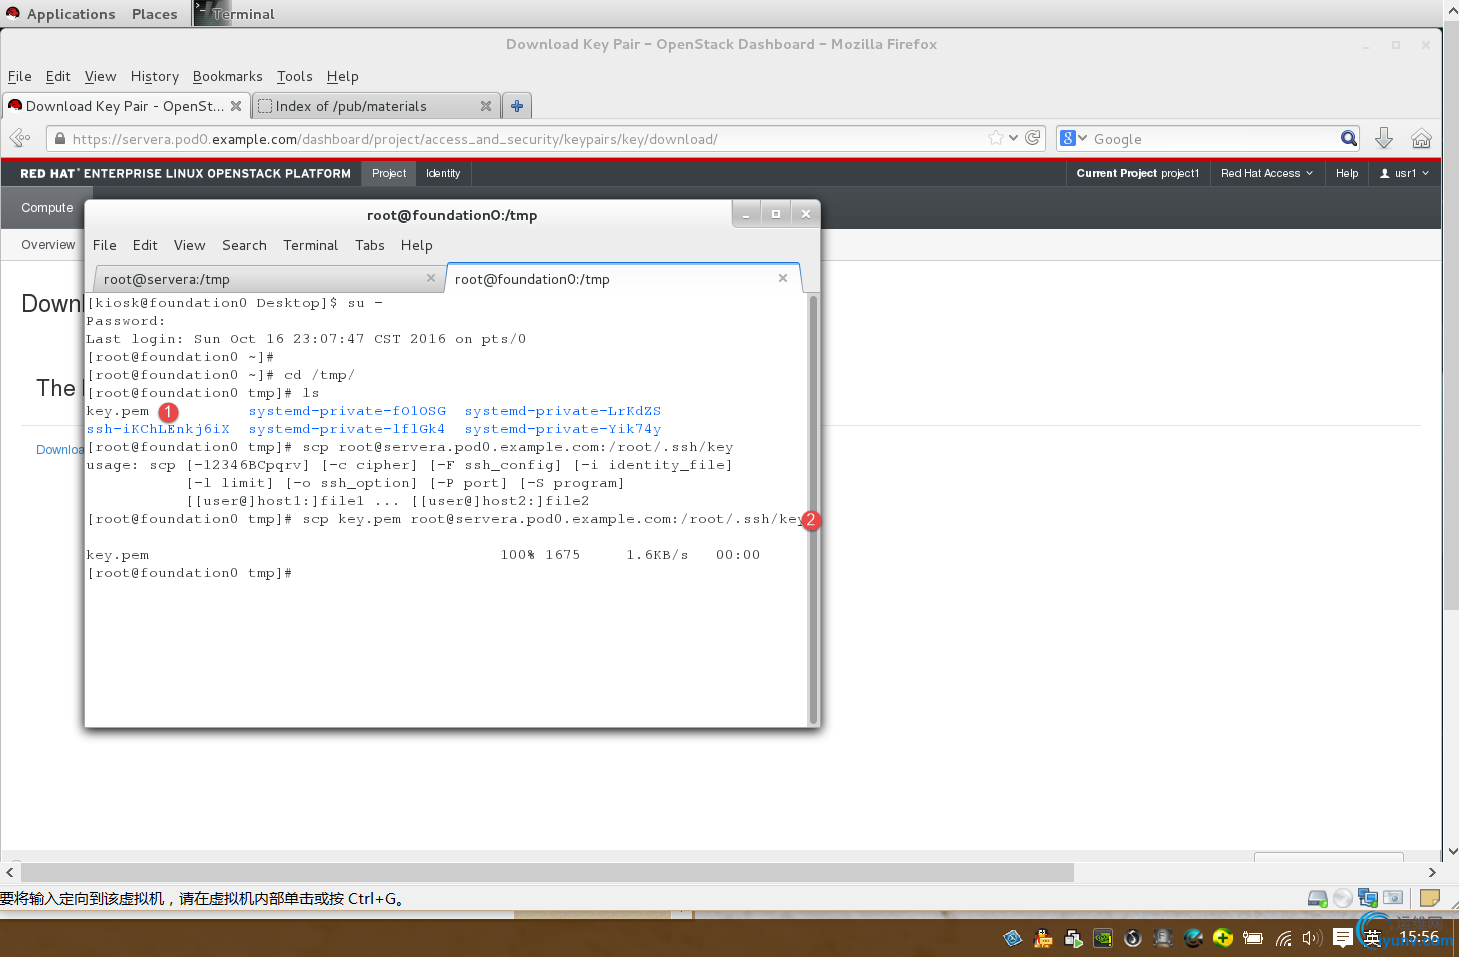Expand the Red Hat Access dropdown
Screen dimensions: 1459x957
tap(1266, 173)
